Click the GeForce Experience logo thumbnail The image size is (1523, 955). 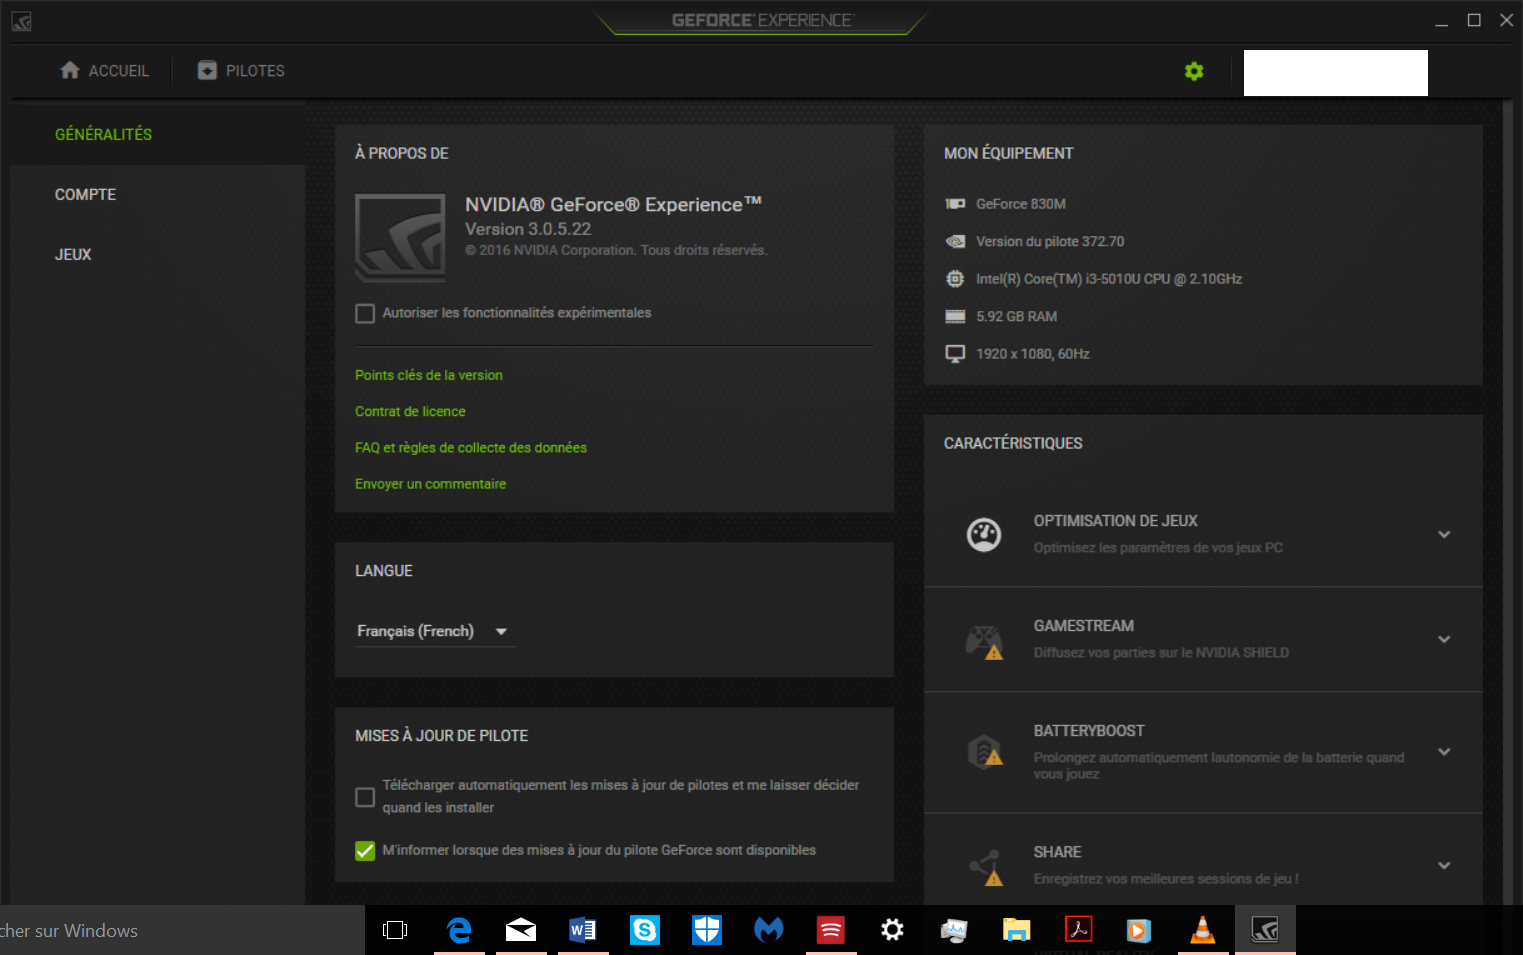tap(400, 238)
